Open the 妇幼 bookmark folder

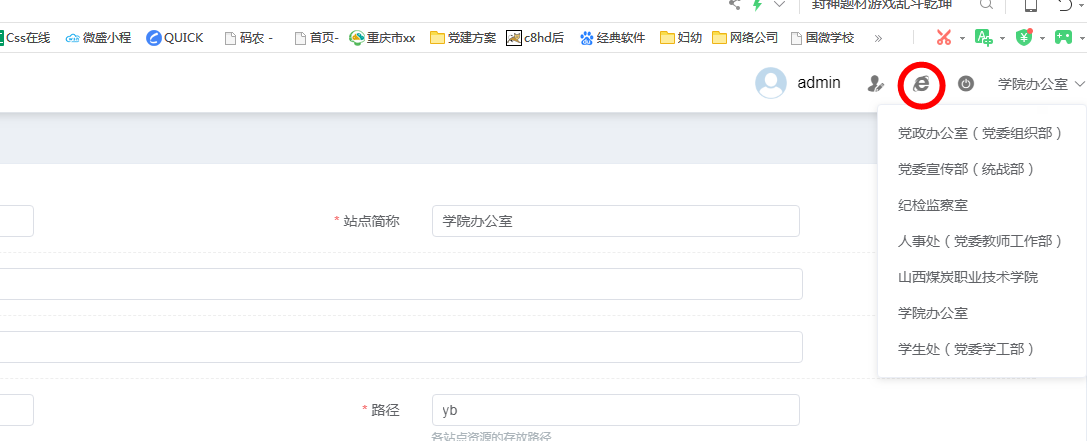[x=681, y=37]
